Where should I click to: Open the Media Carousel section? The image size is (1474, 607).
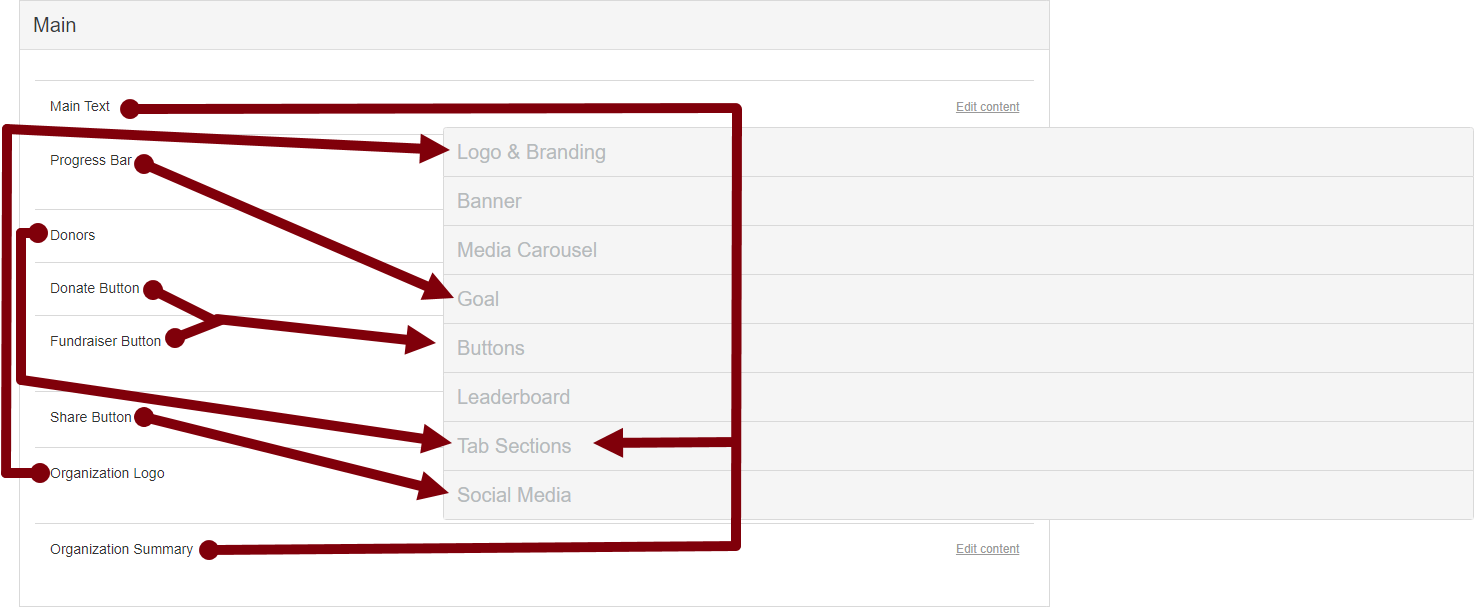tap(958, 250)
